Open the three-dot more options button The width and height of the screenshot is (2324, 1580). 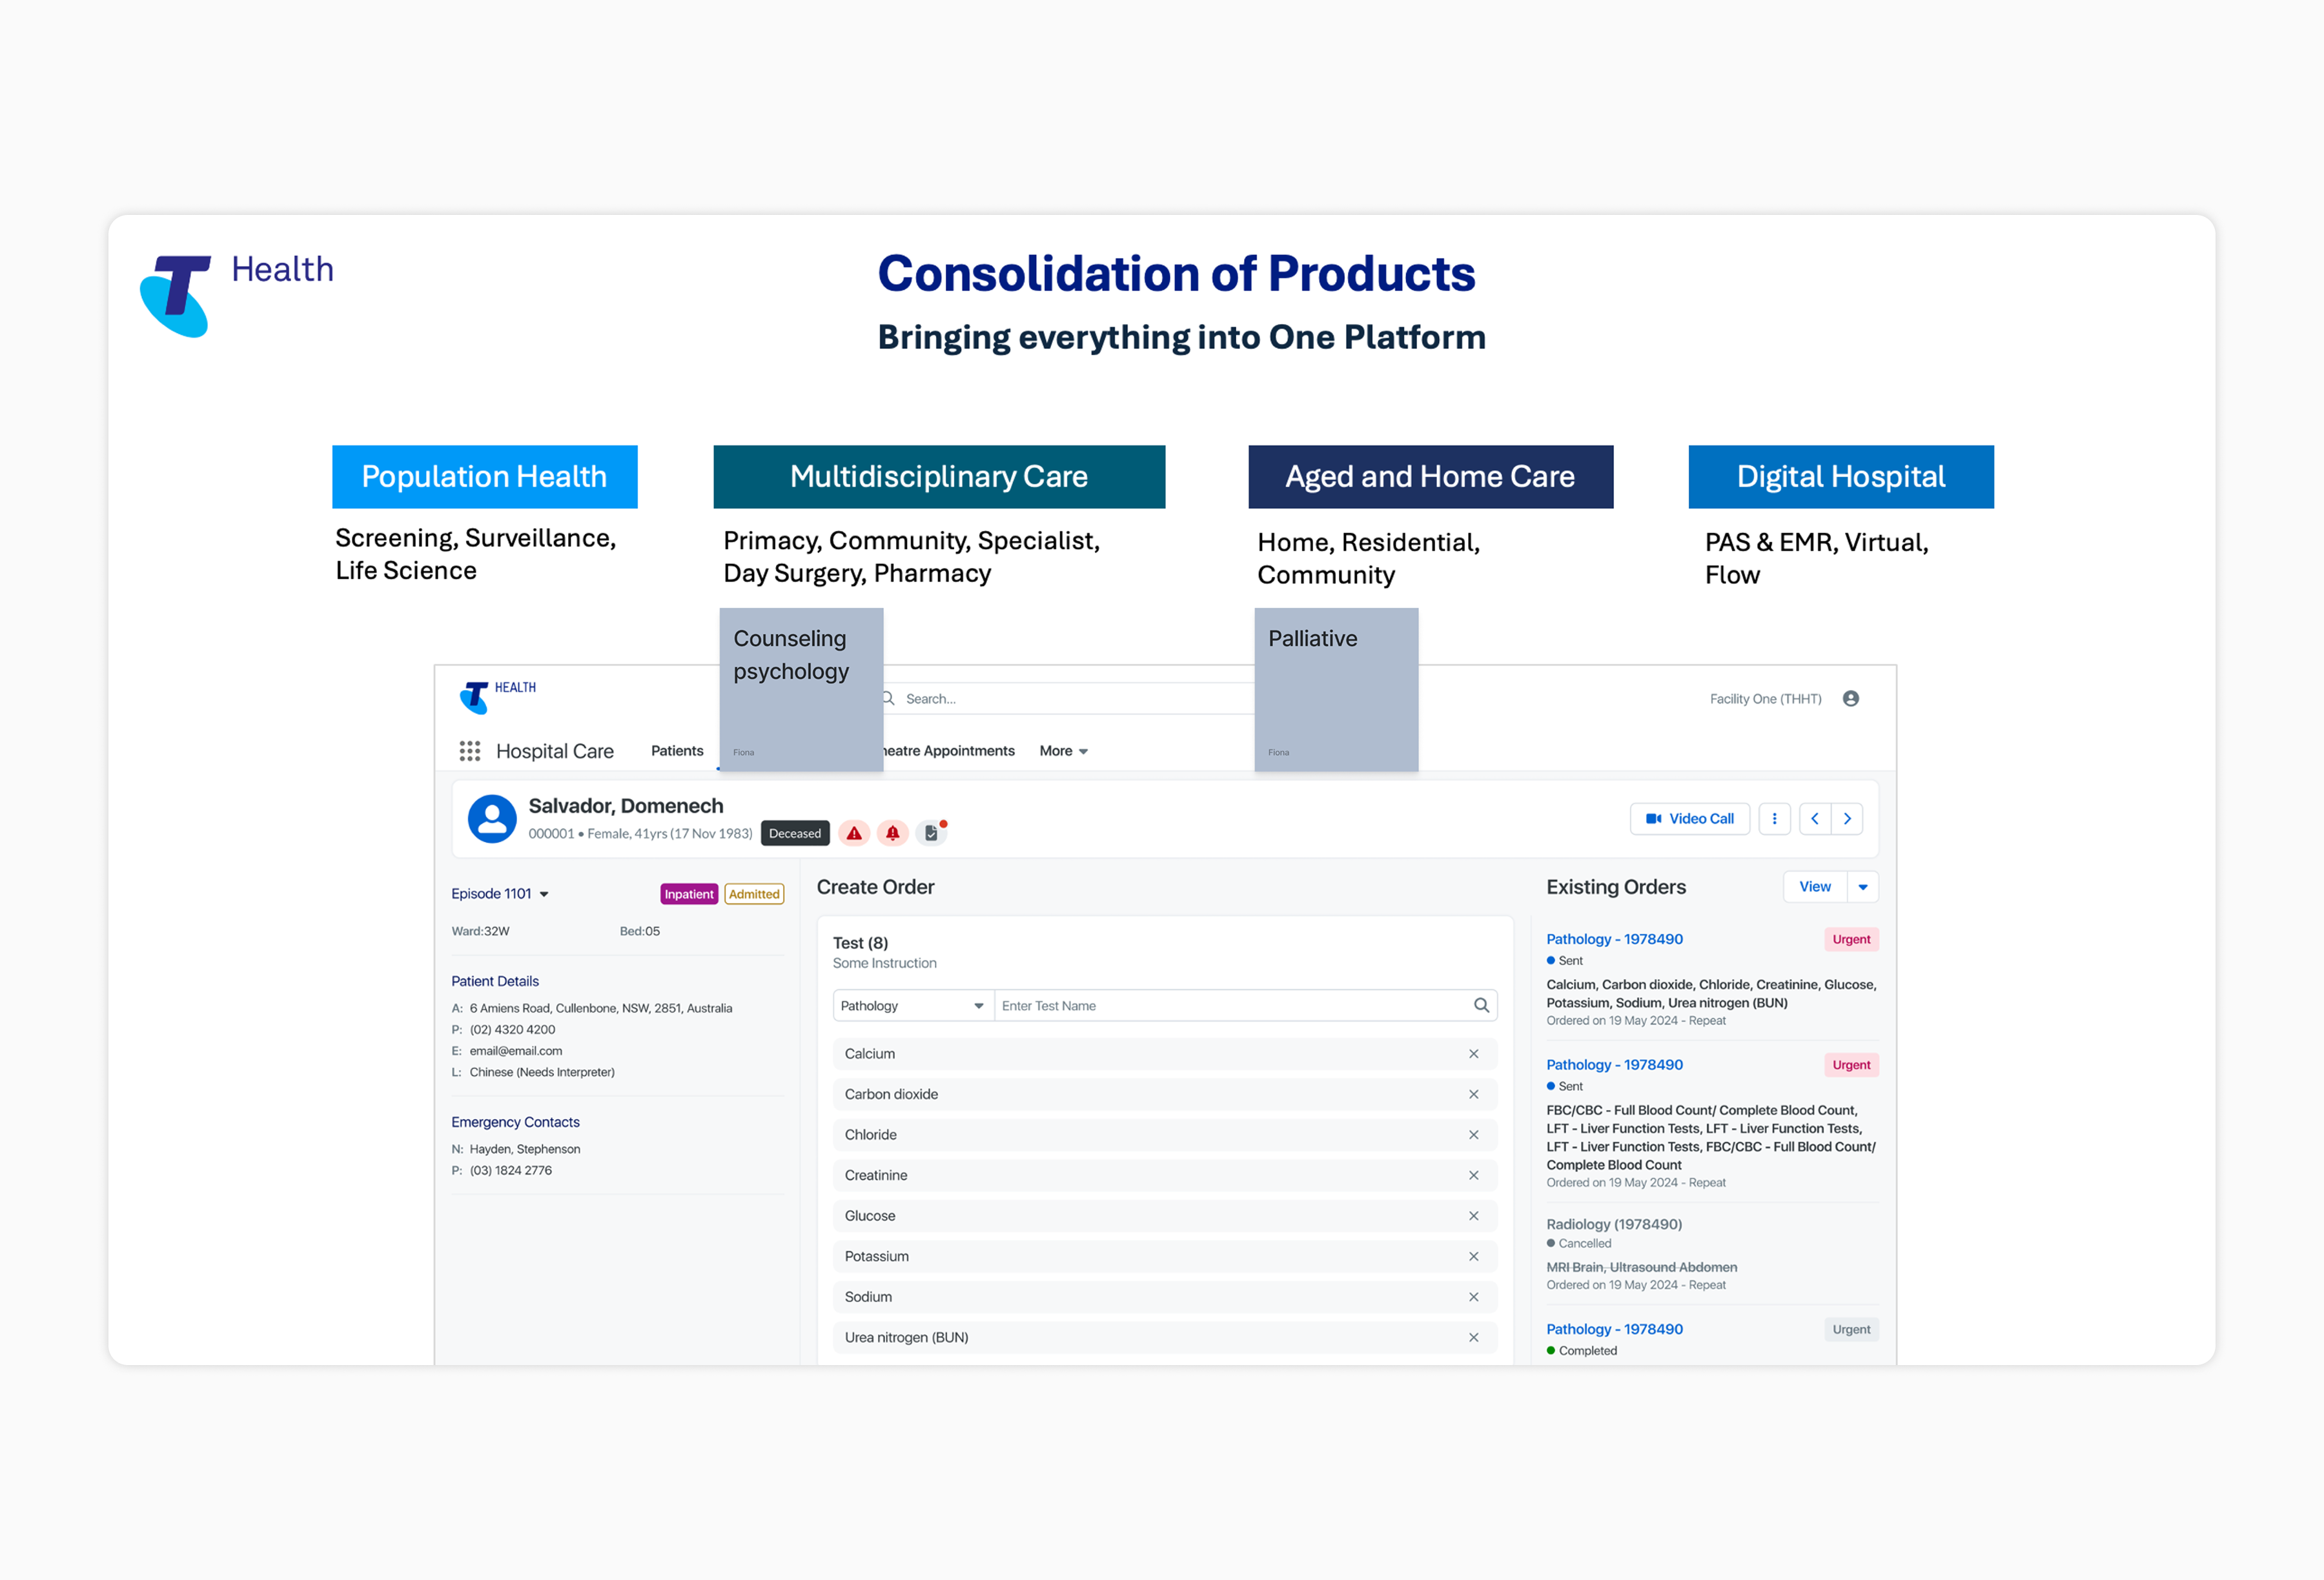(x=1774, y=819)
